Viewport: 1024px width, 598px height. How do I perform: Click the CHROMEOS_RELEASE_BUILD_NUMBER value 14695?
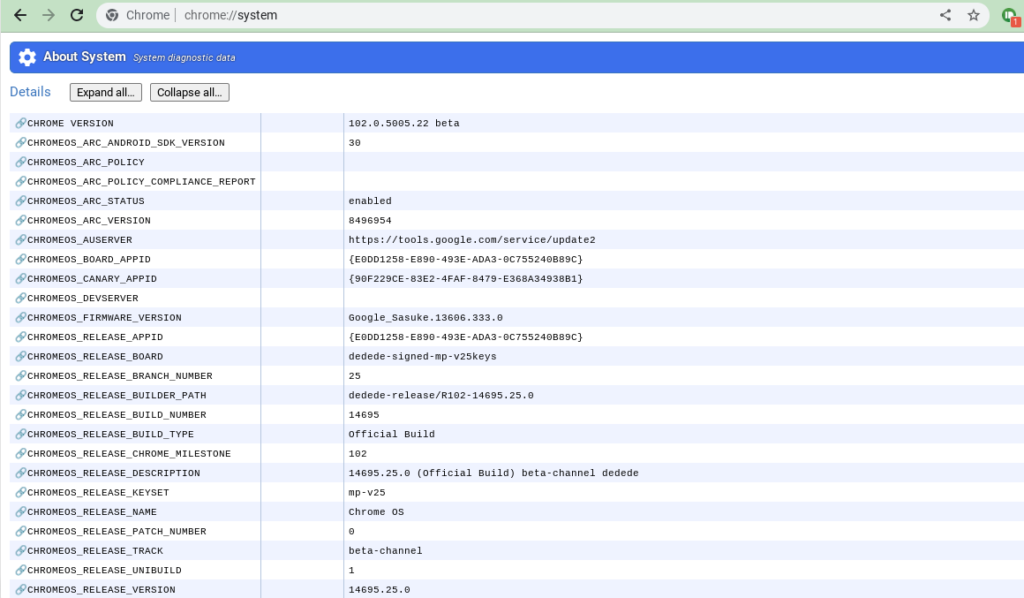pyautogui.click(x=364, y=415)
